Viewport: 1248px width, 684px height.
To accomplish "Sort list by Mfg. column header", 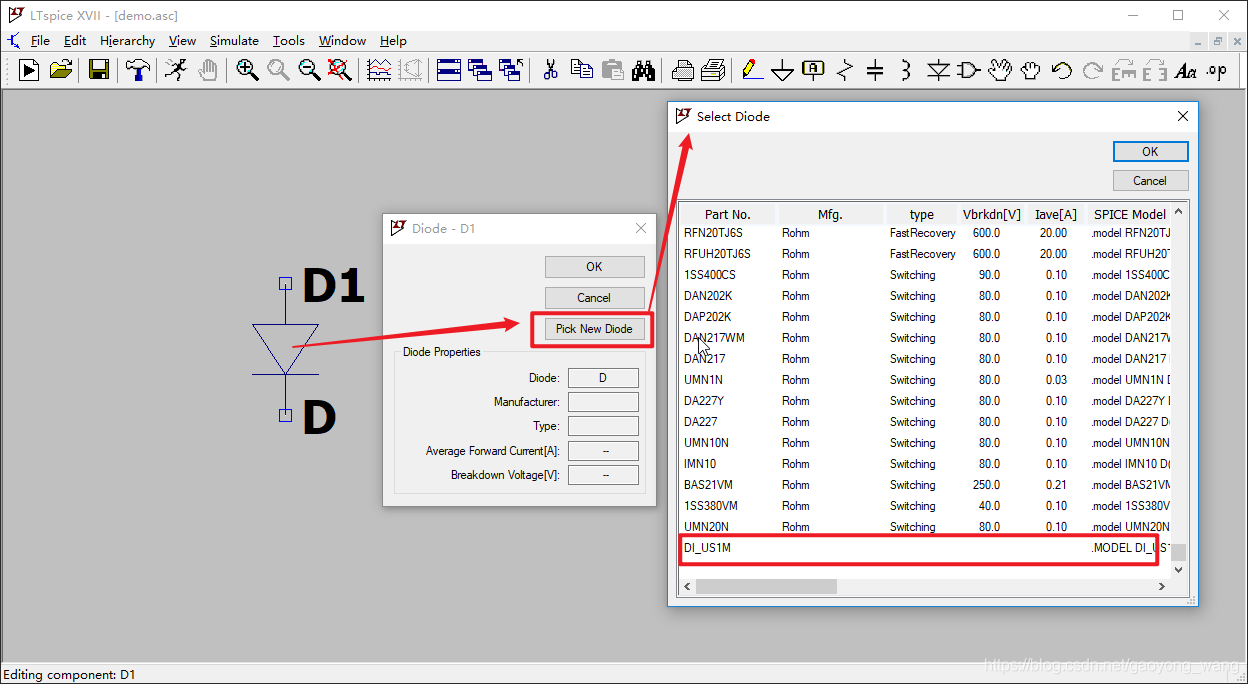I will click(831, 214).
